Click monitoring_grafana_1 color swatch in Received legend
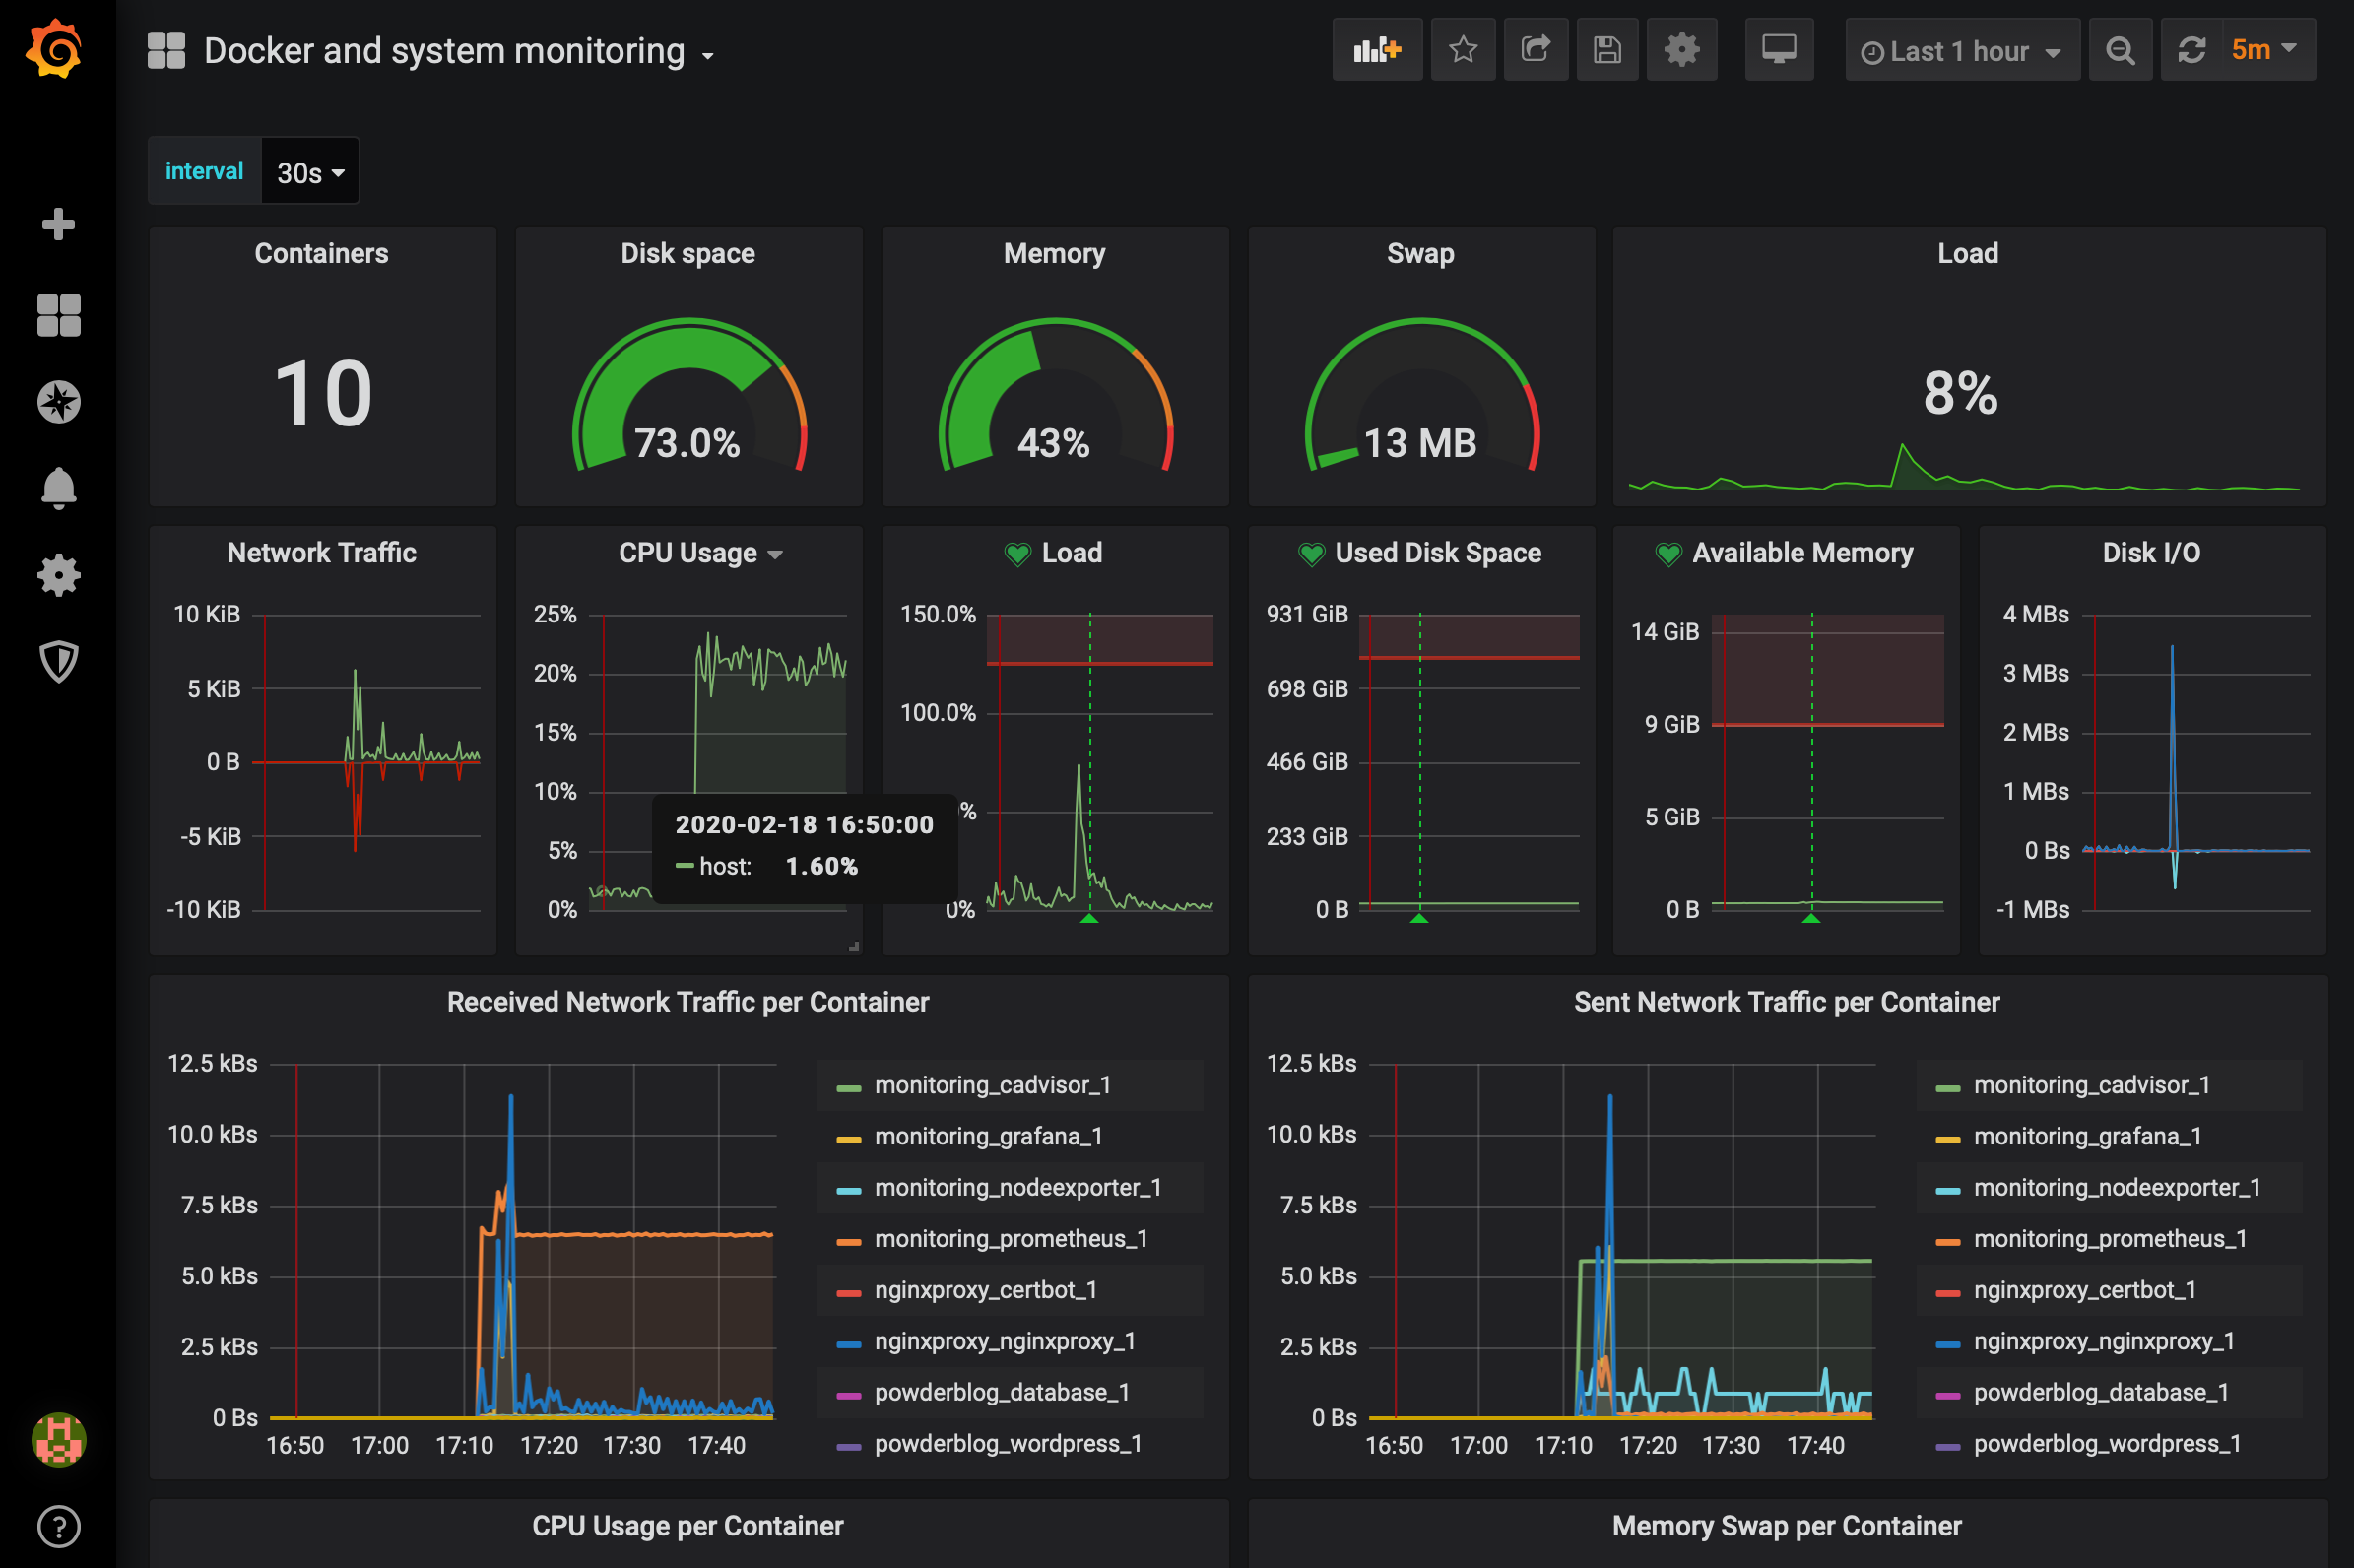Screen dimensions: 2354x1568 [848, 1138]
